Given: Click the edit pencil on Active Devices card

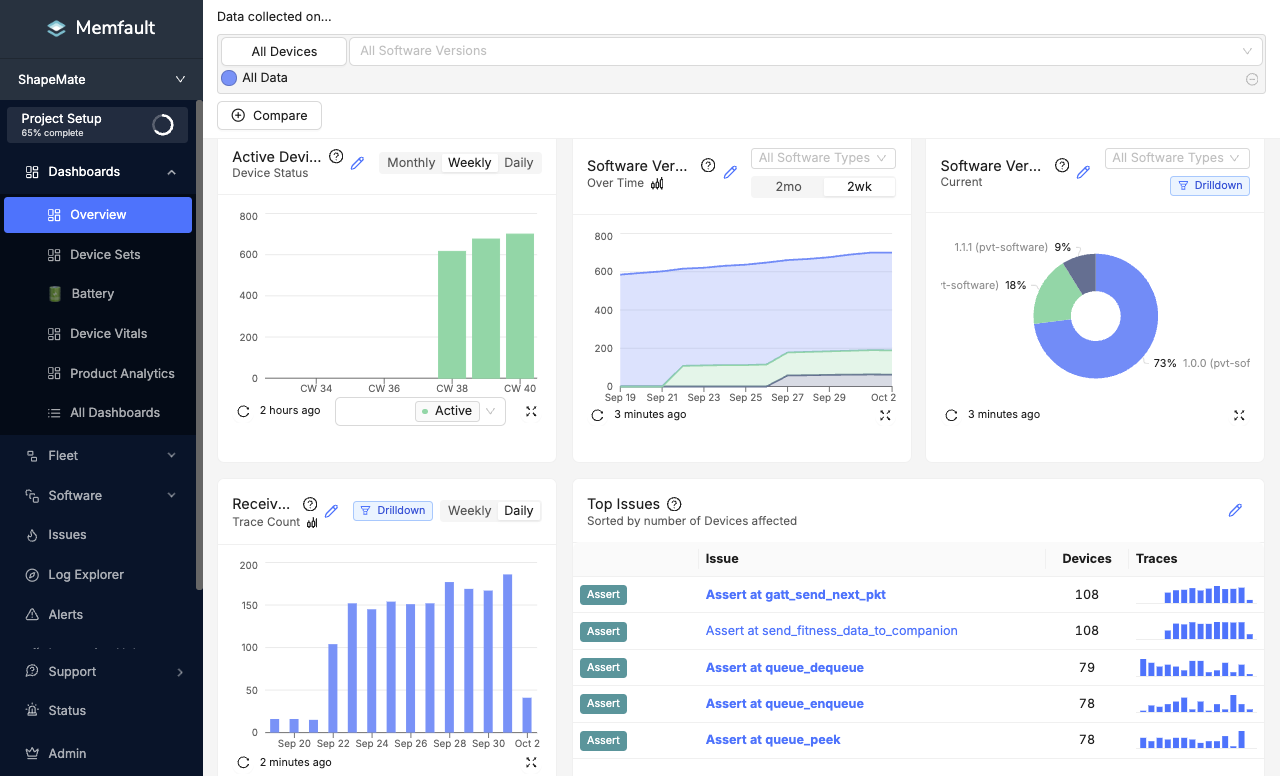Looking at the screenshot, I should pyautogui.click(x=357, y=164).
